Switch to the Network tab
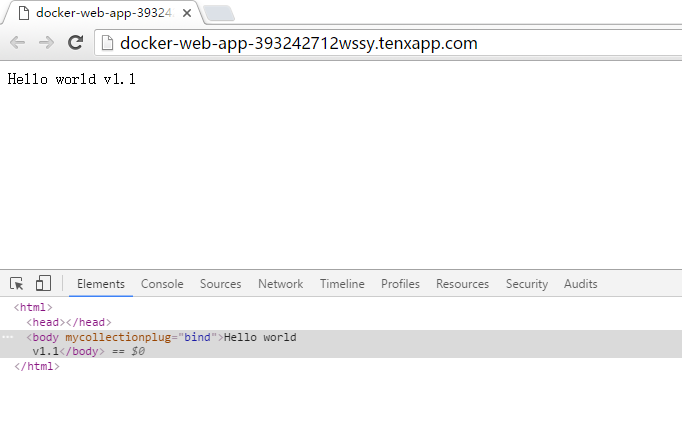Viewport: 682px width, 441px height. (x=280, y=284)
